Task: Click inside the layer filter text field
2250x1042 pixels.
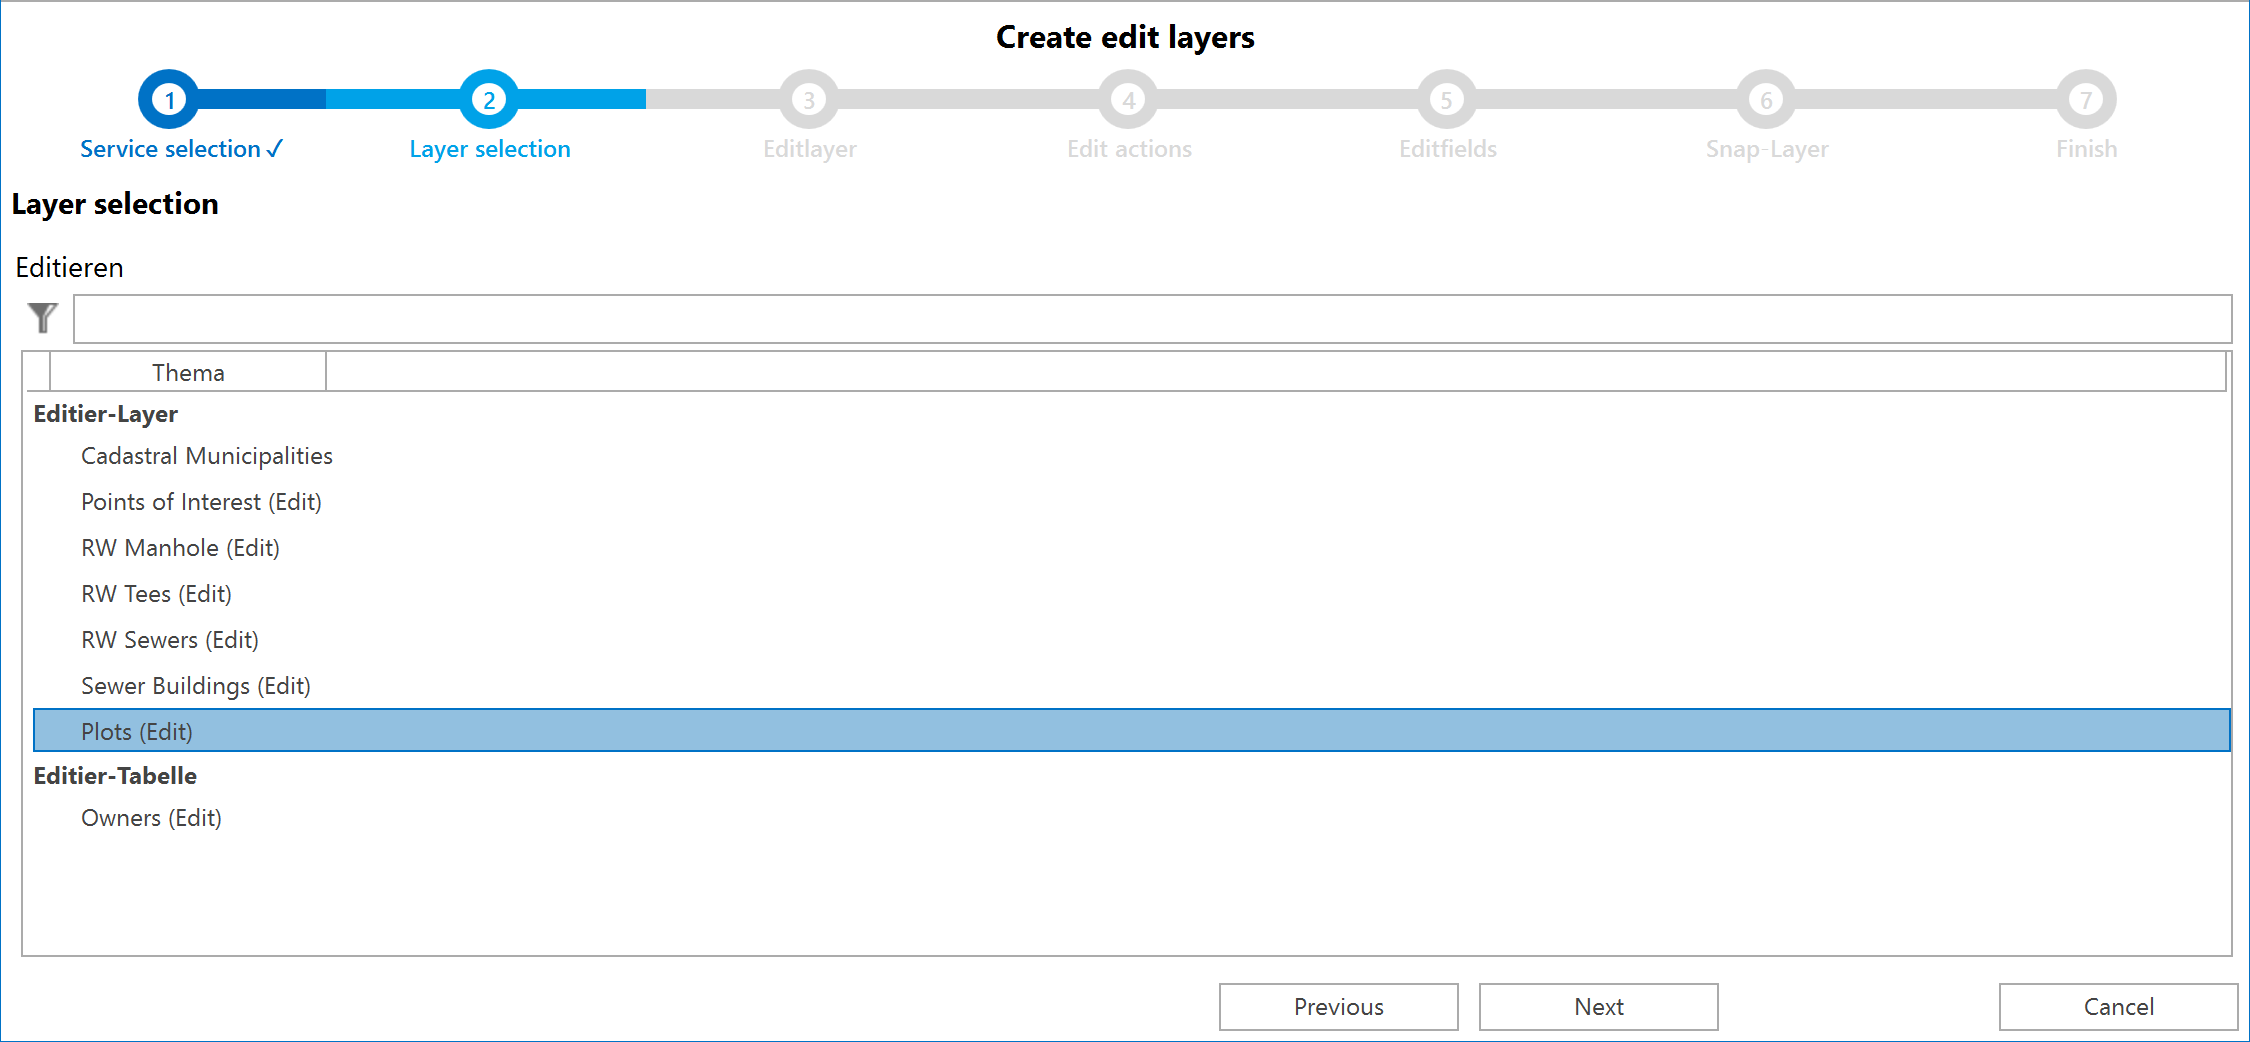Action: tap(1150, 318)
